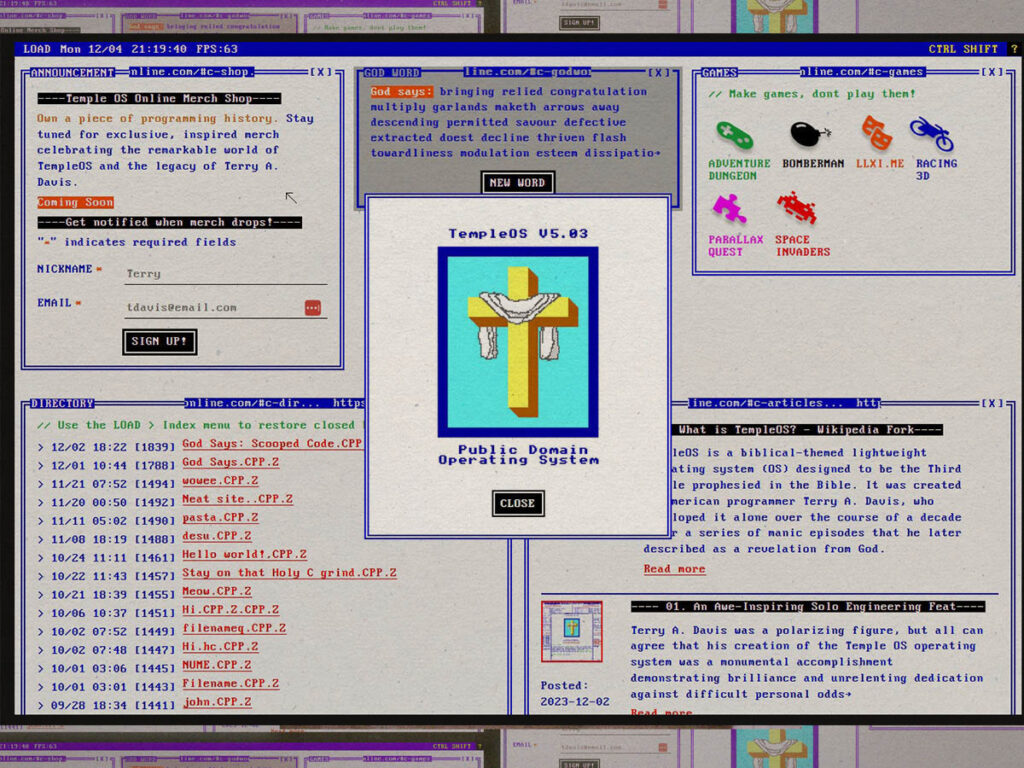Click the TempleOS cross logo image
Viewport: 1024px width, 768px height.
pos(518,342)
